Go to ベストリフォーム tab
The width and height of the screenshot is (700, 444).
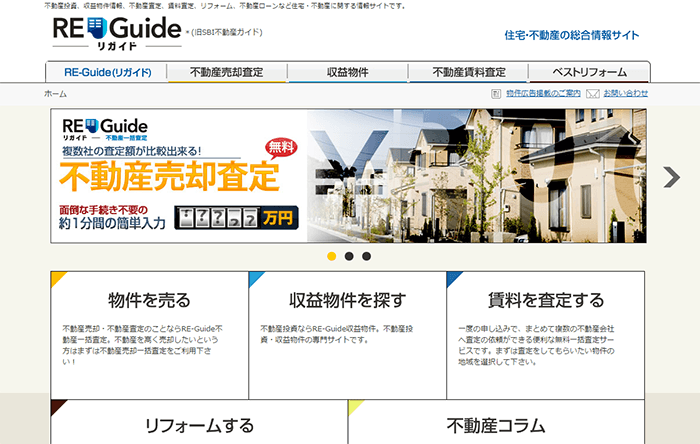589,72
